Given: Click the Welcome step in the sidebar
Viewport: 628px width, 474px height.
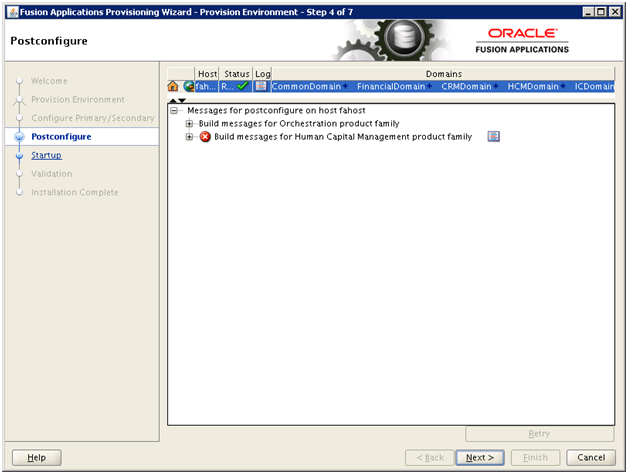Looking at the screenshot, I should click(49, 81).
